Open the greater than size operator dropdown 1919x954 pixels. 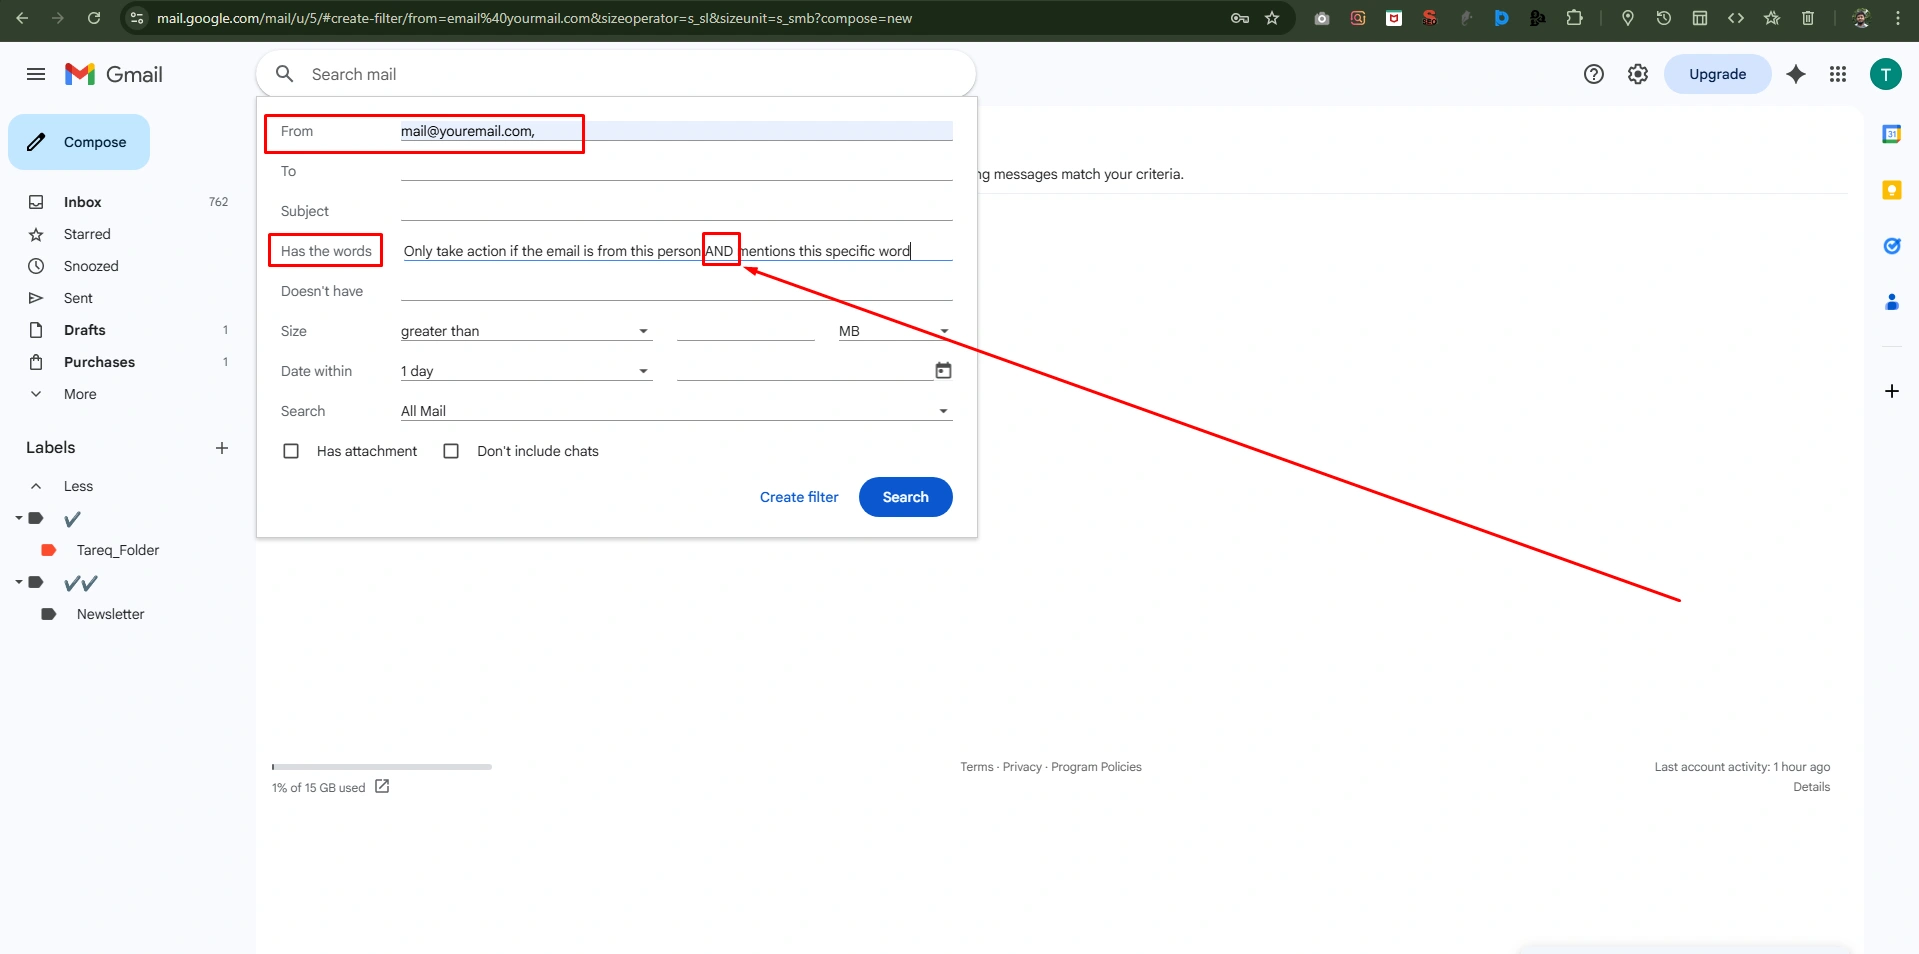coord(526,331)
